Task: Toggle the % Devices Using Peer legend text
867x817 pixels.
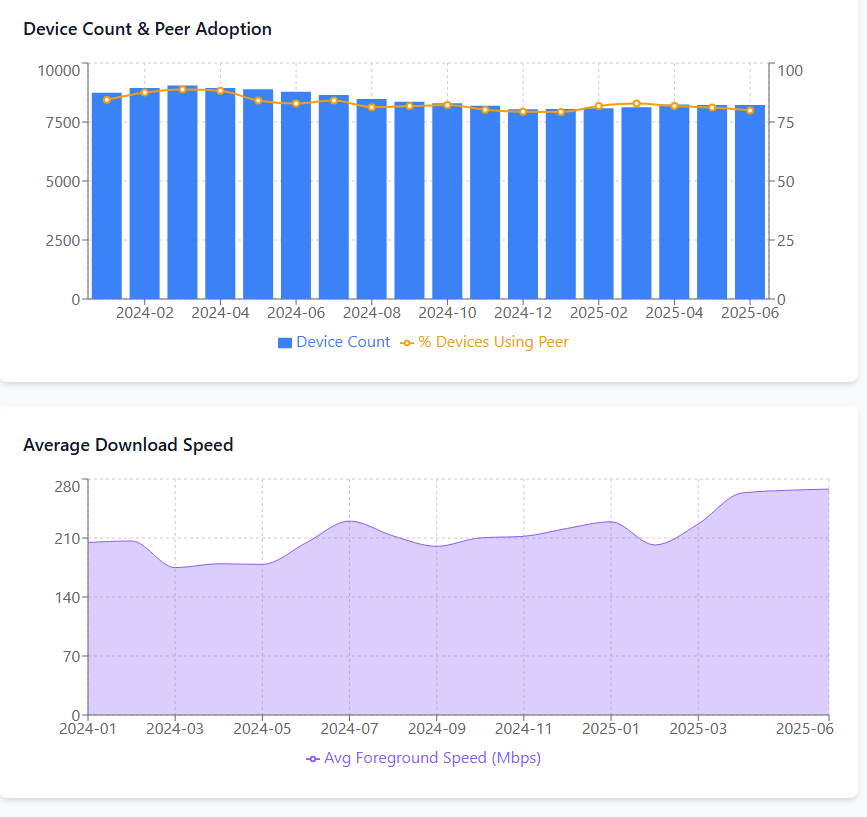Action: pyautogui.click(x=493, y=342)
